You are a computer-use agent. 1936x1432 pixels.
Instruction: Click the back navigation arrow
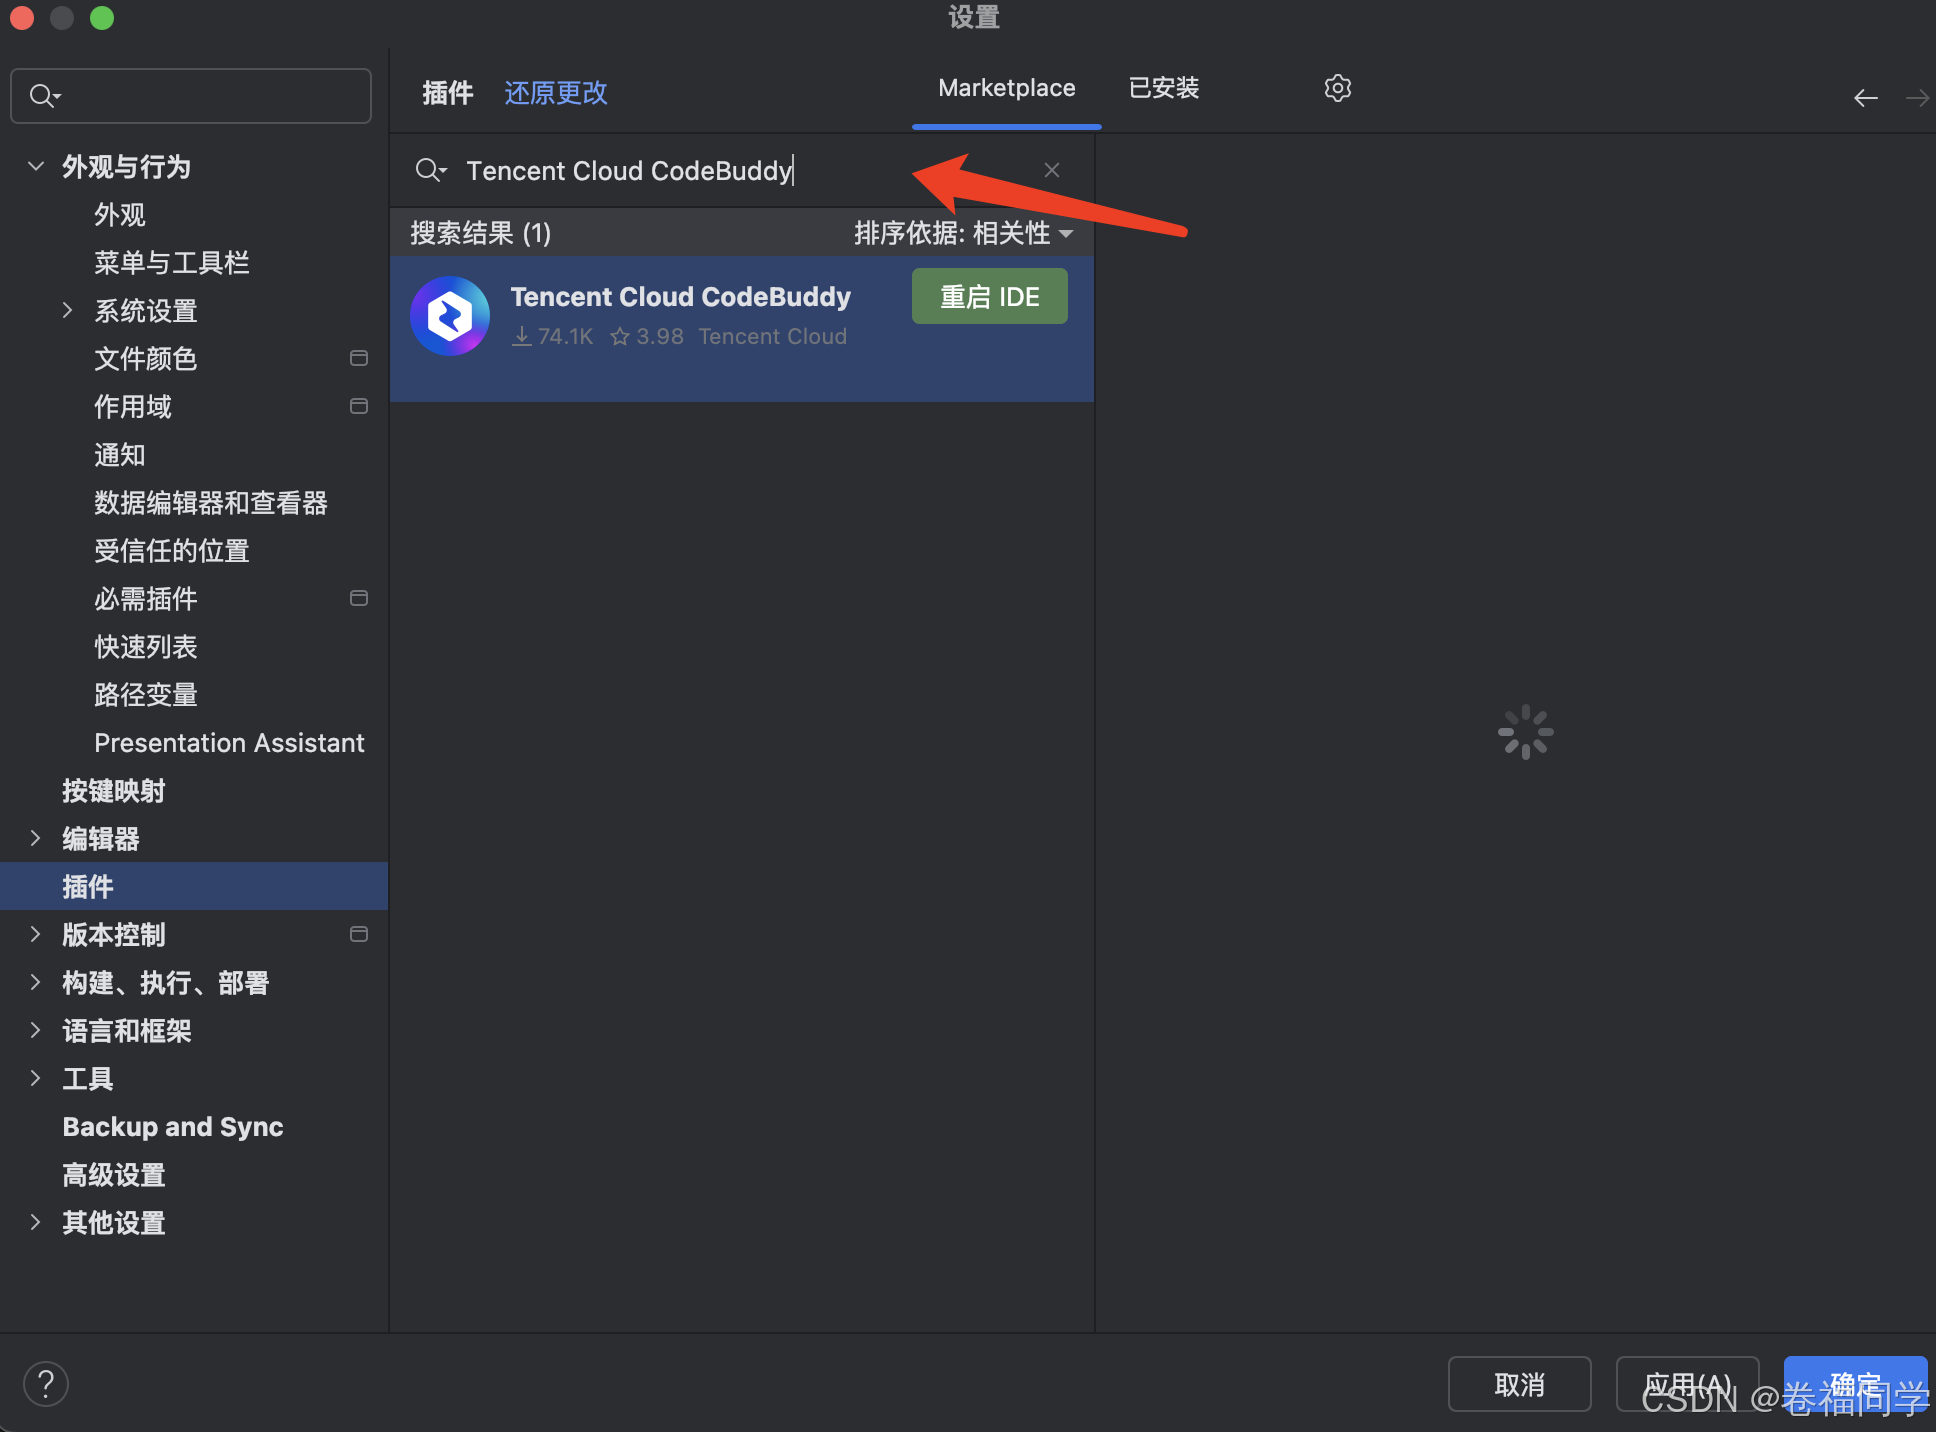pyautogui.click(x=1865, y=98)
